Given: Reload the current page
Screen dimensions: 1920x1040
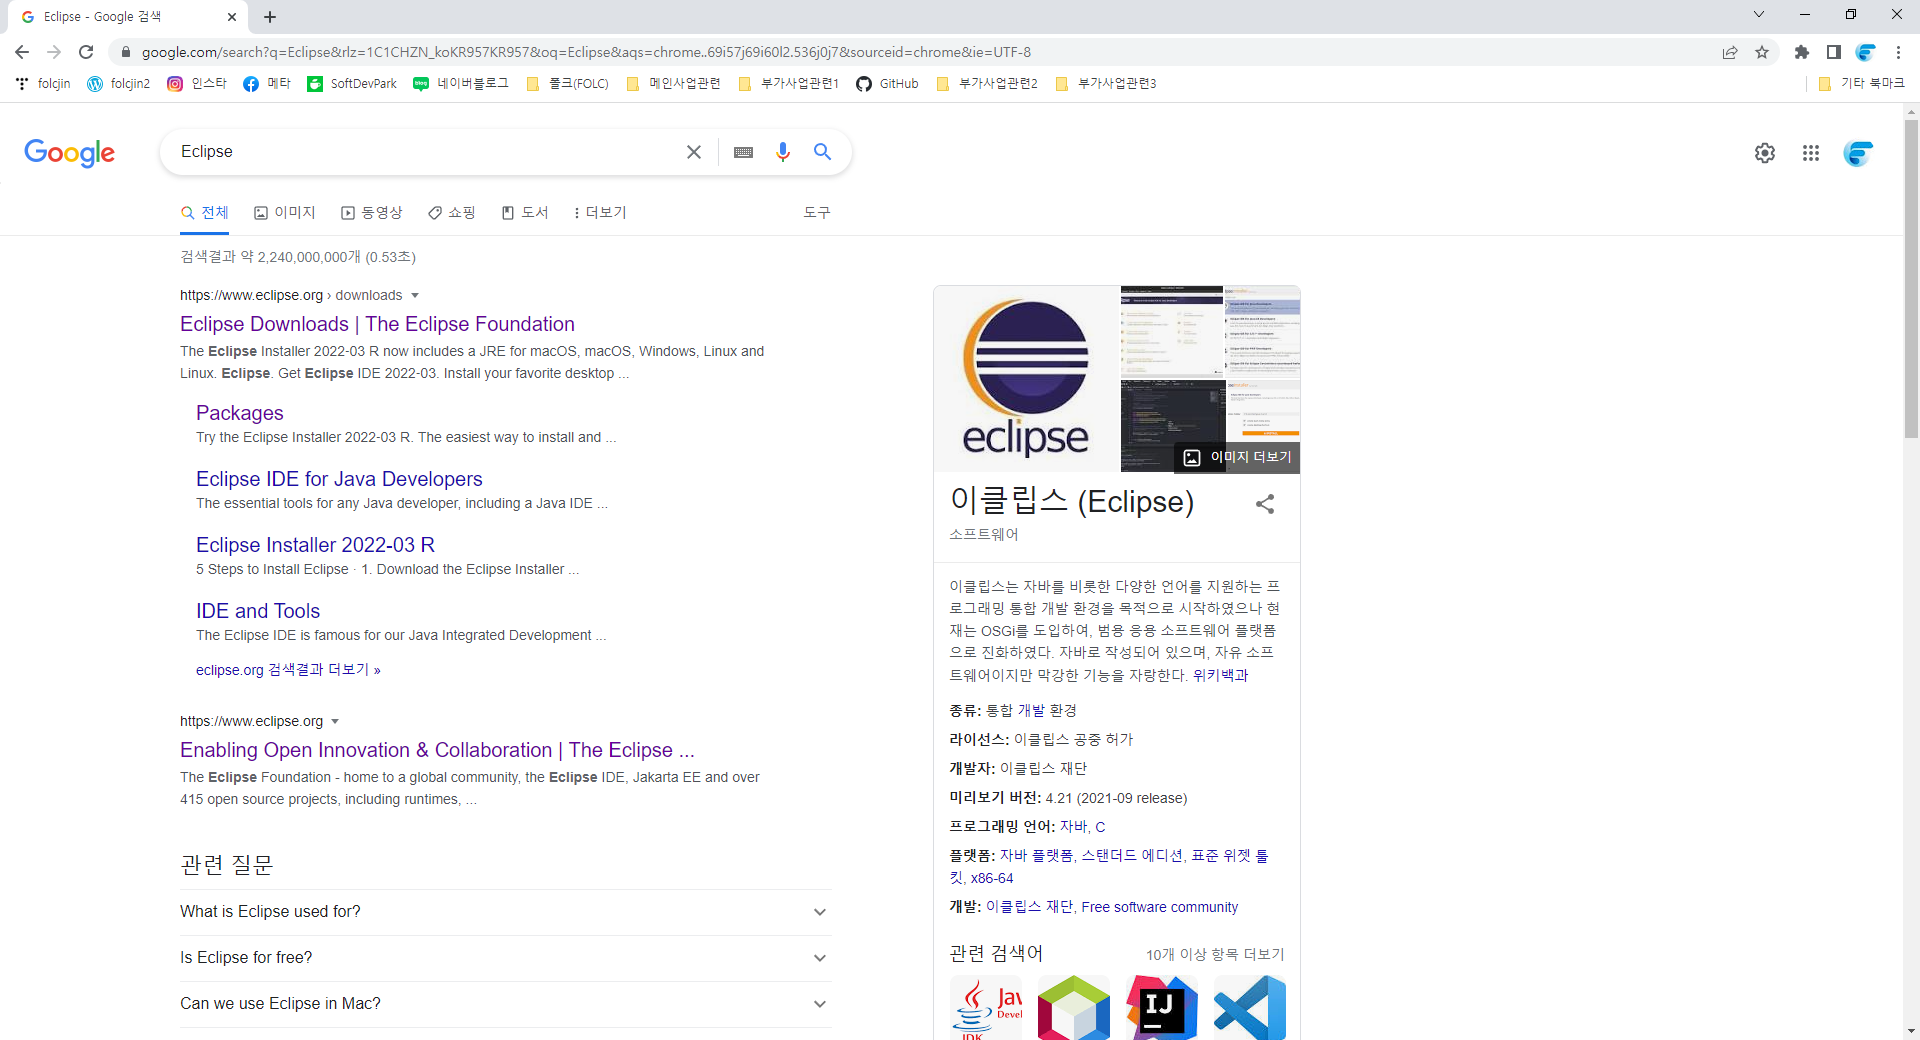Looking at the screenshot, I should [x=86, y=52].
